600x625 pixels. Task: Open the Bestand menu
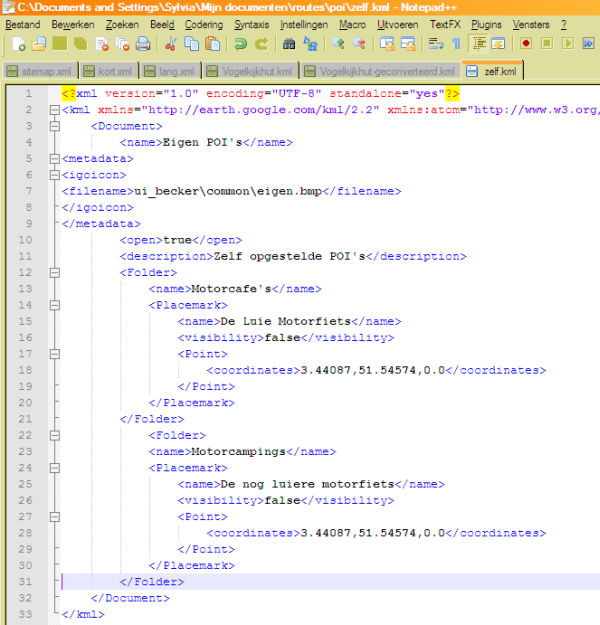pos(23,25)
